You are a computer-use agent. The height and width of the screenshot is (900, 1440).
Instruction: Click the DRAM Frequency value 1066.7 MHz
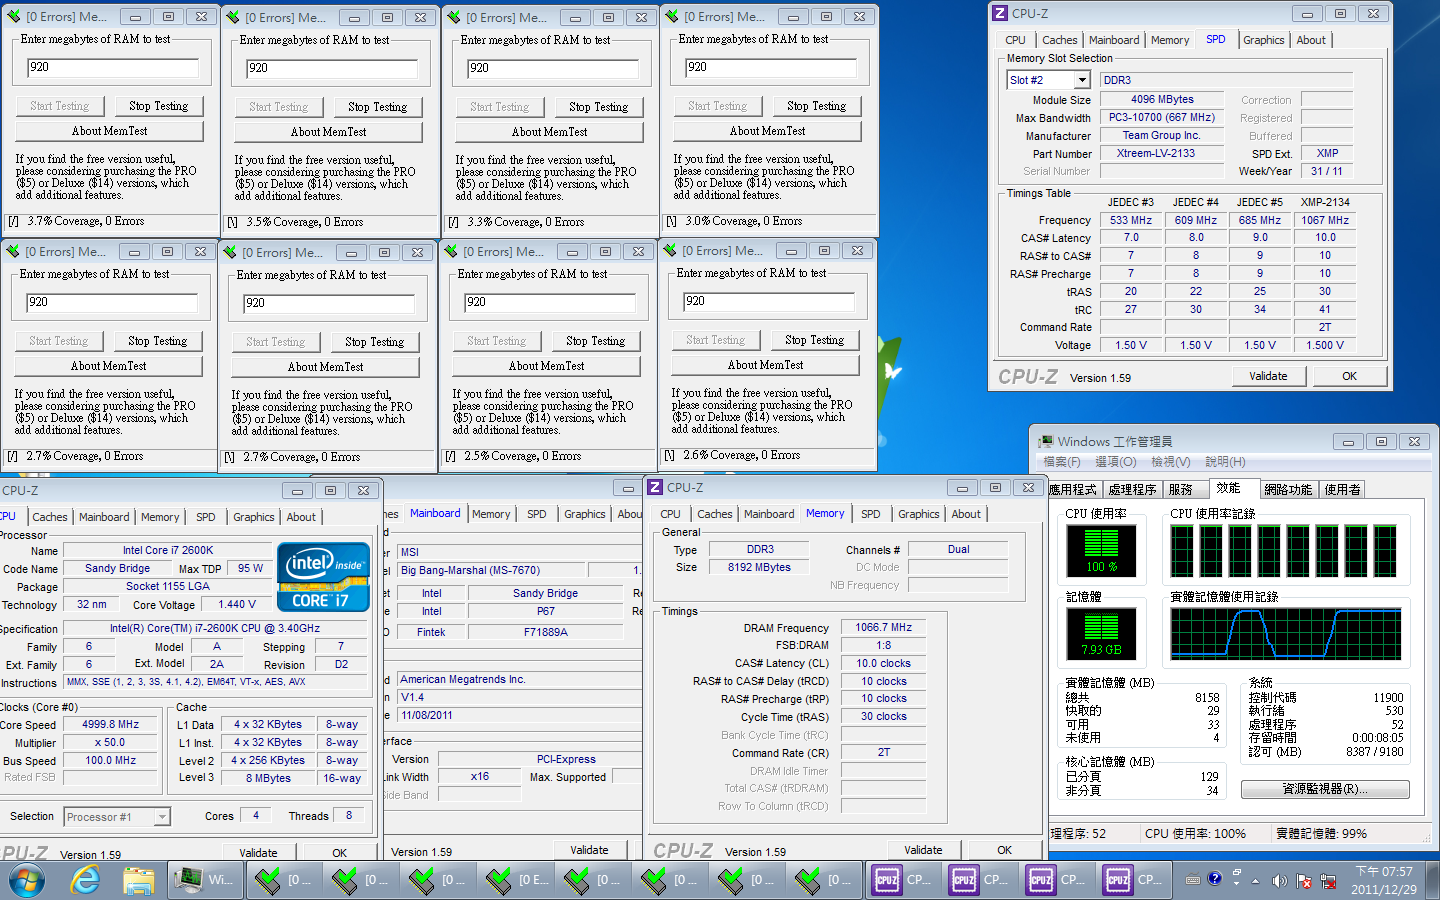click(x=883, y=627)
